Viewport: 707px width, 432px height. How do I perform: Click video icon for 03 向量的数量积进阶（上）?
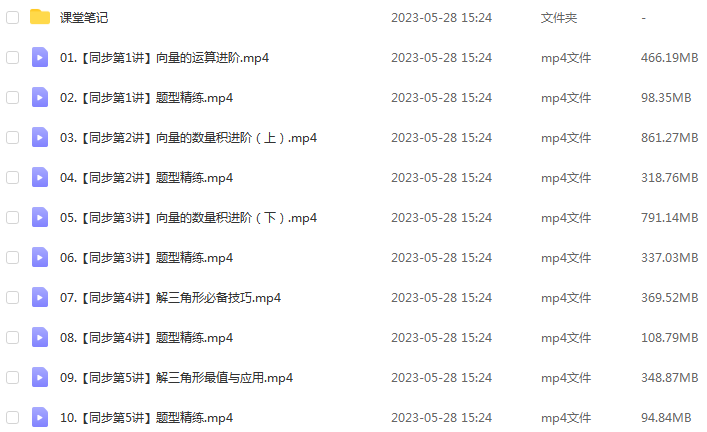tap(40, 137)
